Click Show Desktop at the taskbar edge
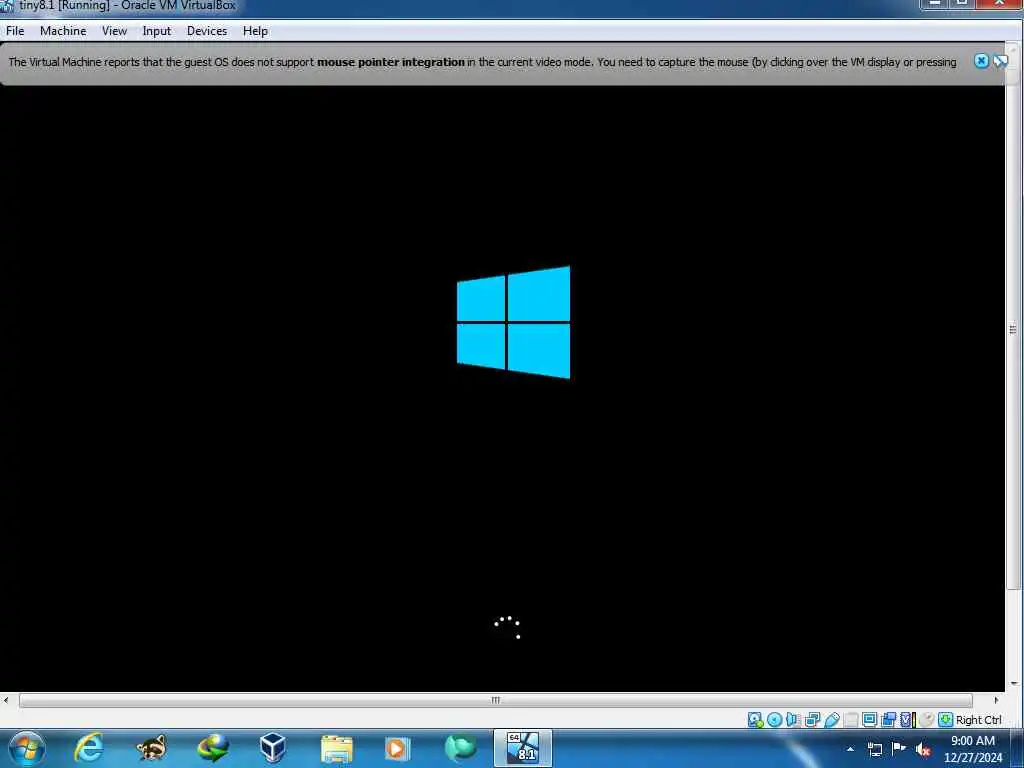 1017,748
